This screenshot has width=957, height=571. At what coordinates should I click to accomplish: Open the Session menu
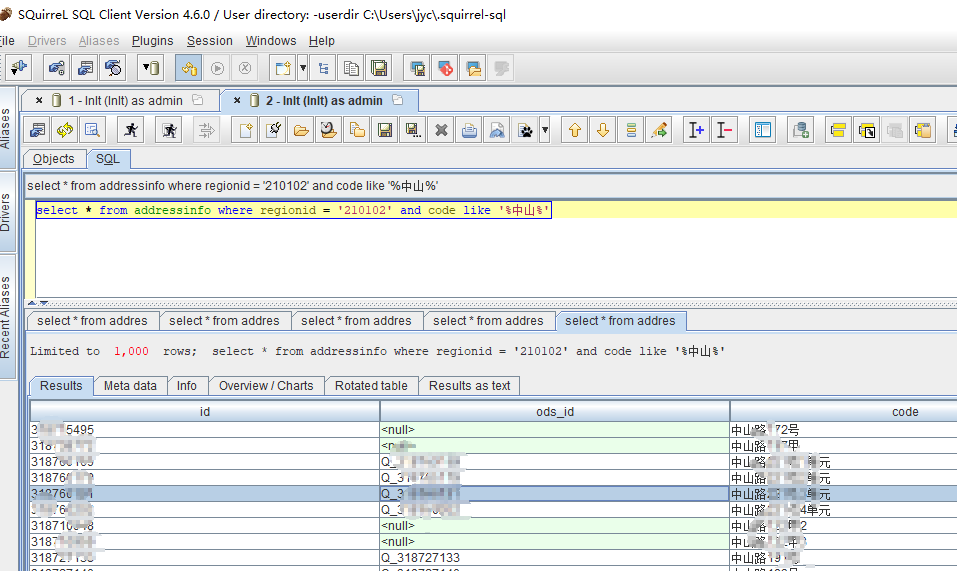pyautogui.click(x=210, y=41)
